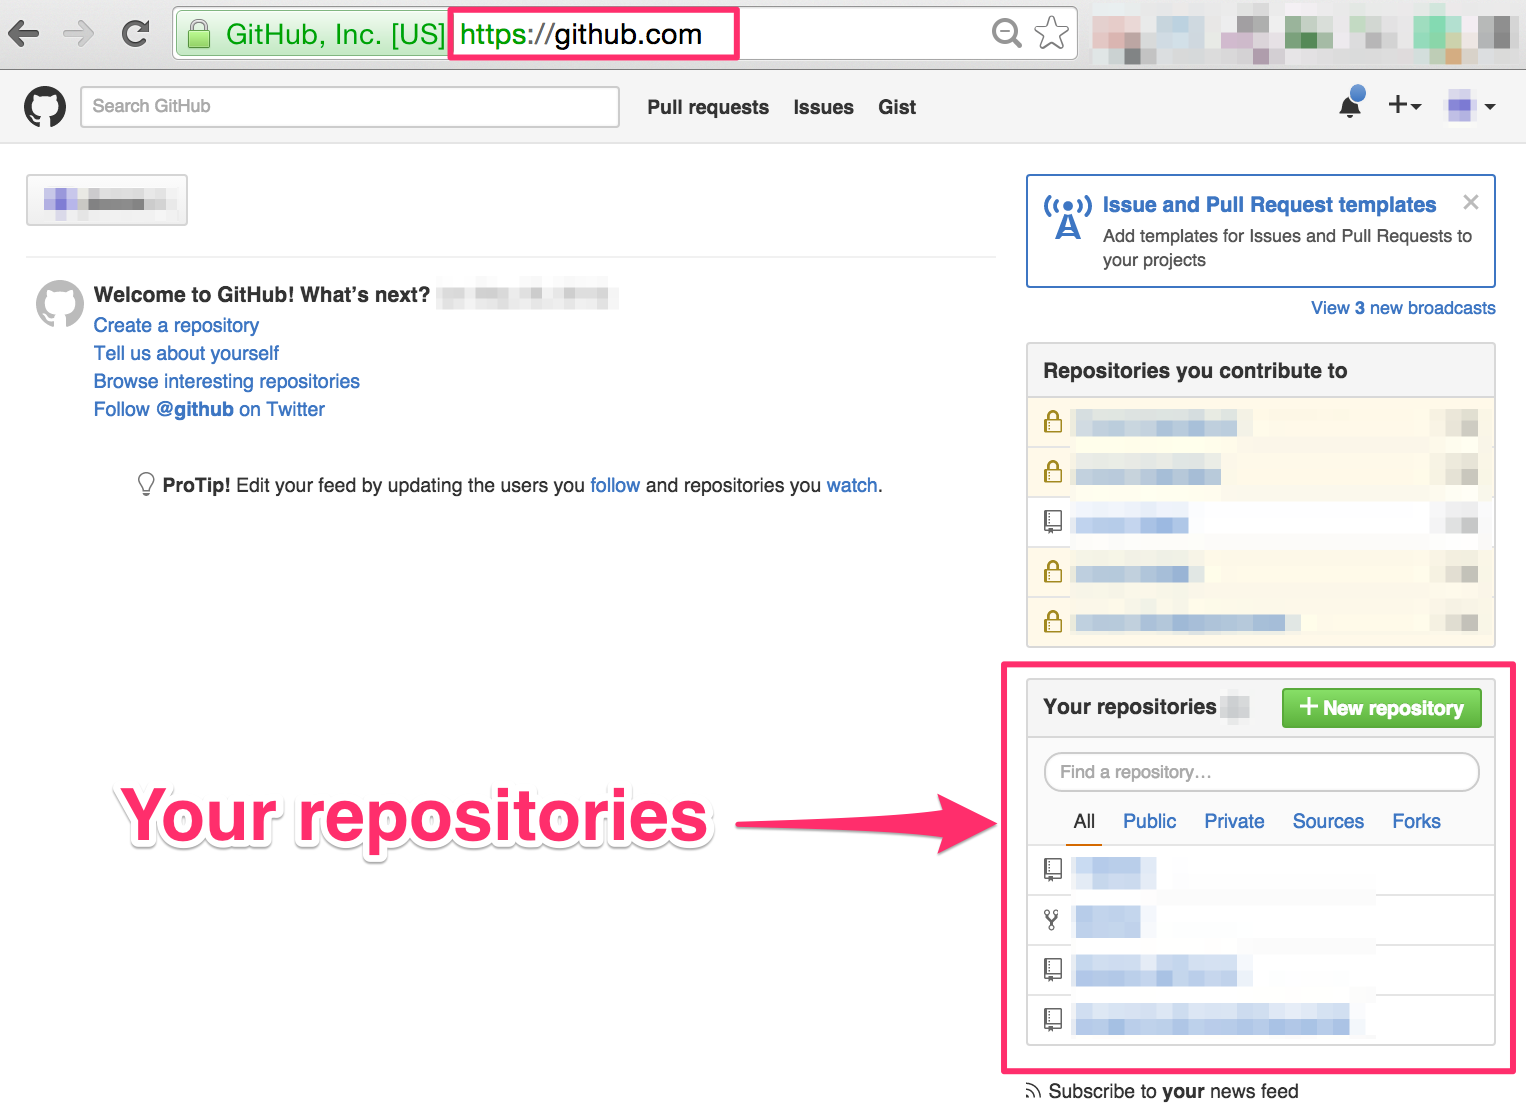Screen dimensions: 1526x1116
Task: Click the watch link in ProTip
Action: pyautogui.click(x=852, y=485)
